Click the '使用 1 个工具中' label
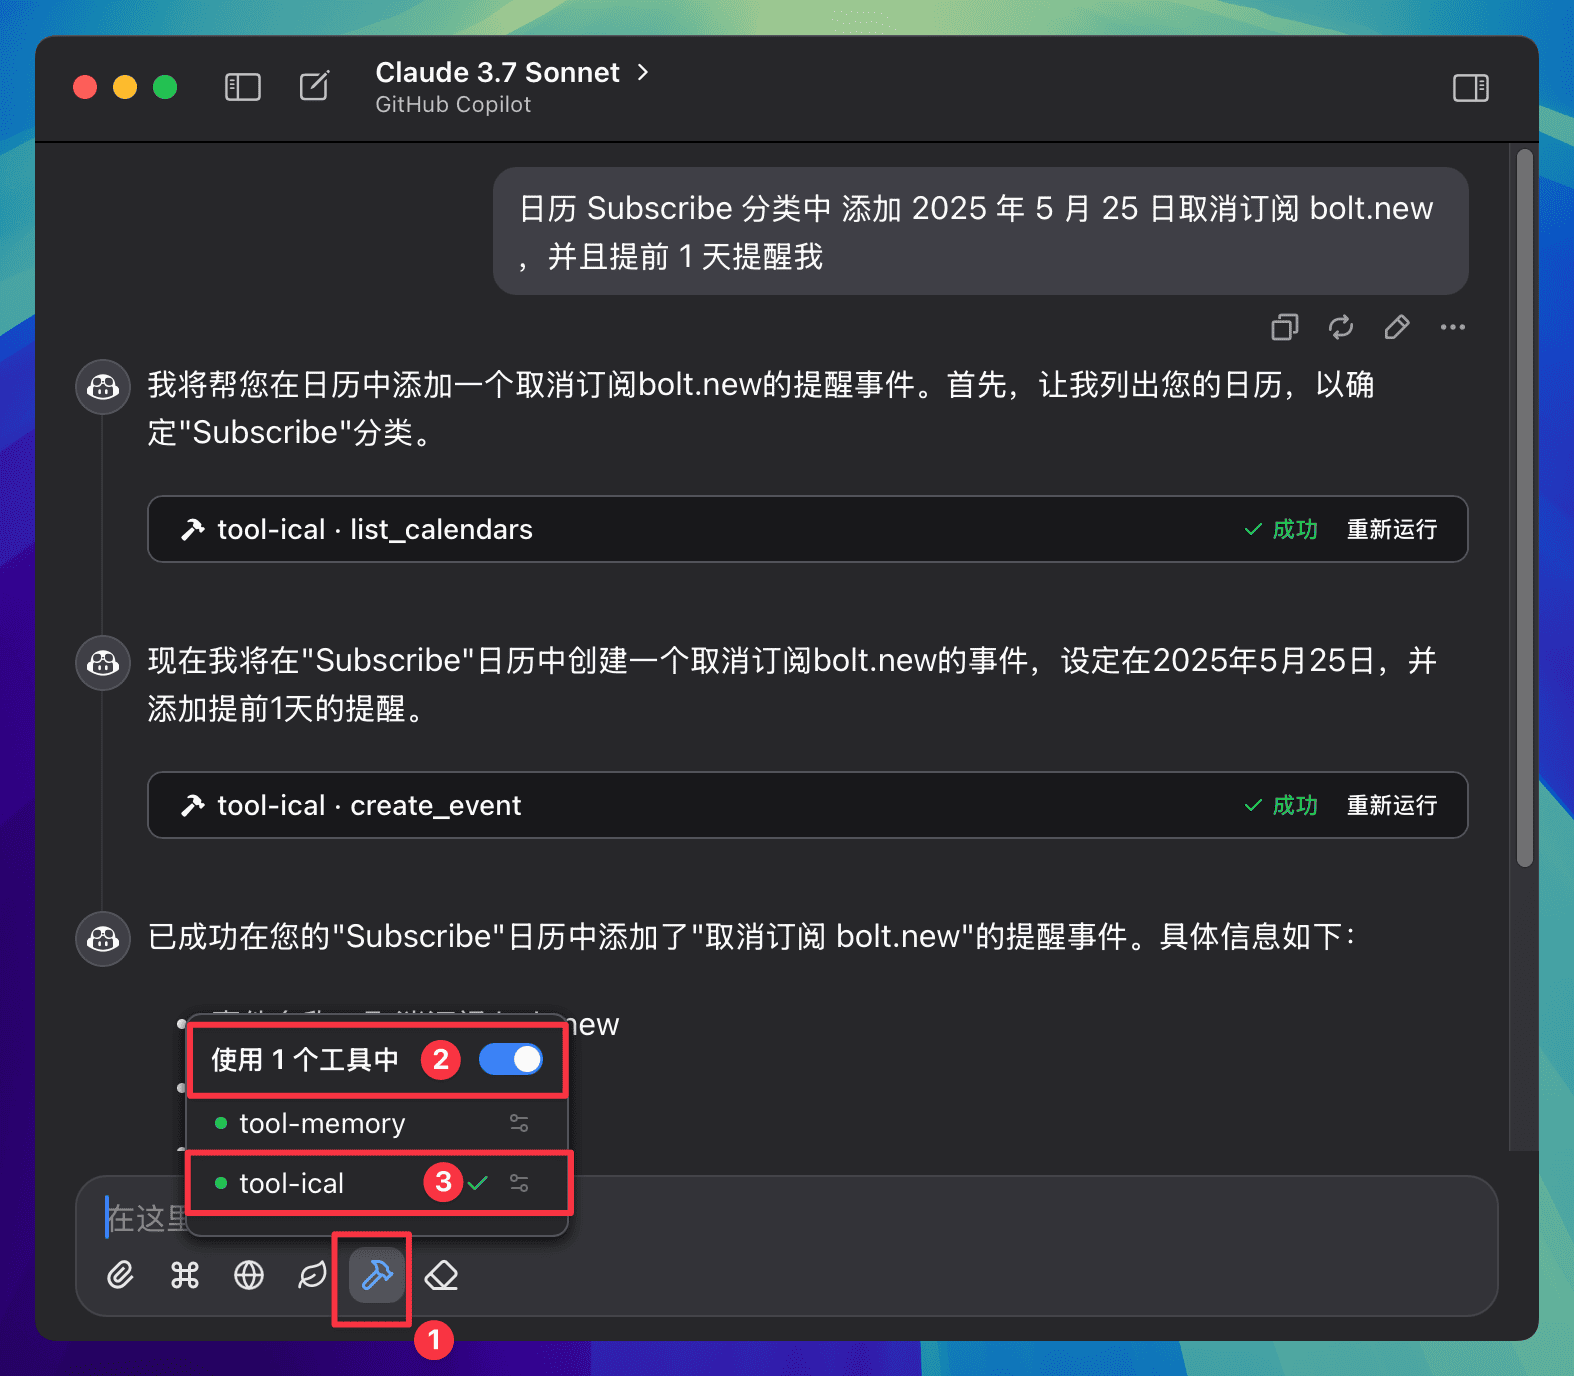This screenshot has height=1376, width=1574. (x=305, y=1059)
